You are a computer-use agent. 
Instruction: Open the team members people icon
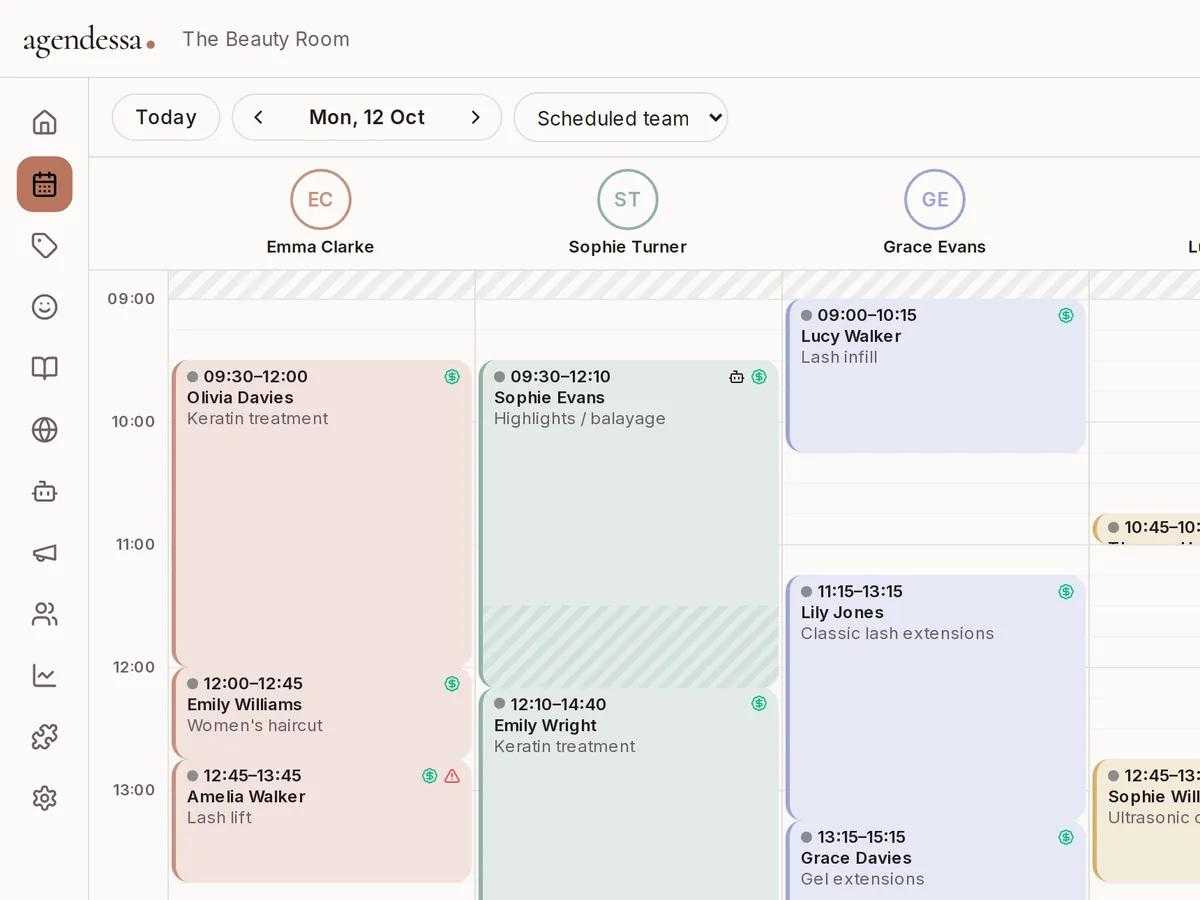(x=44, y=614)
